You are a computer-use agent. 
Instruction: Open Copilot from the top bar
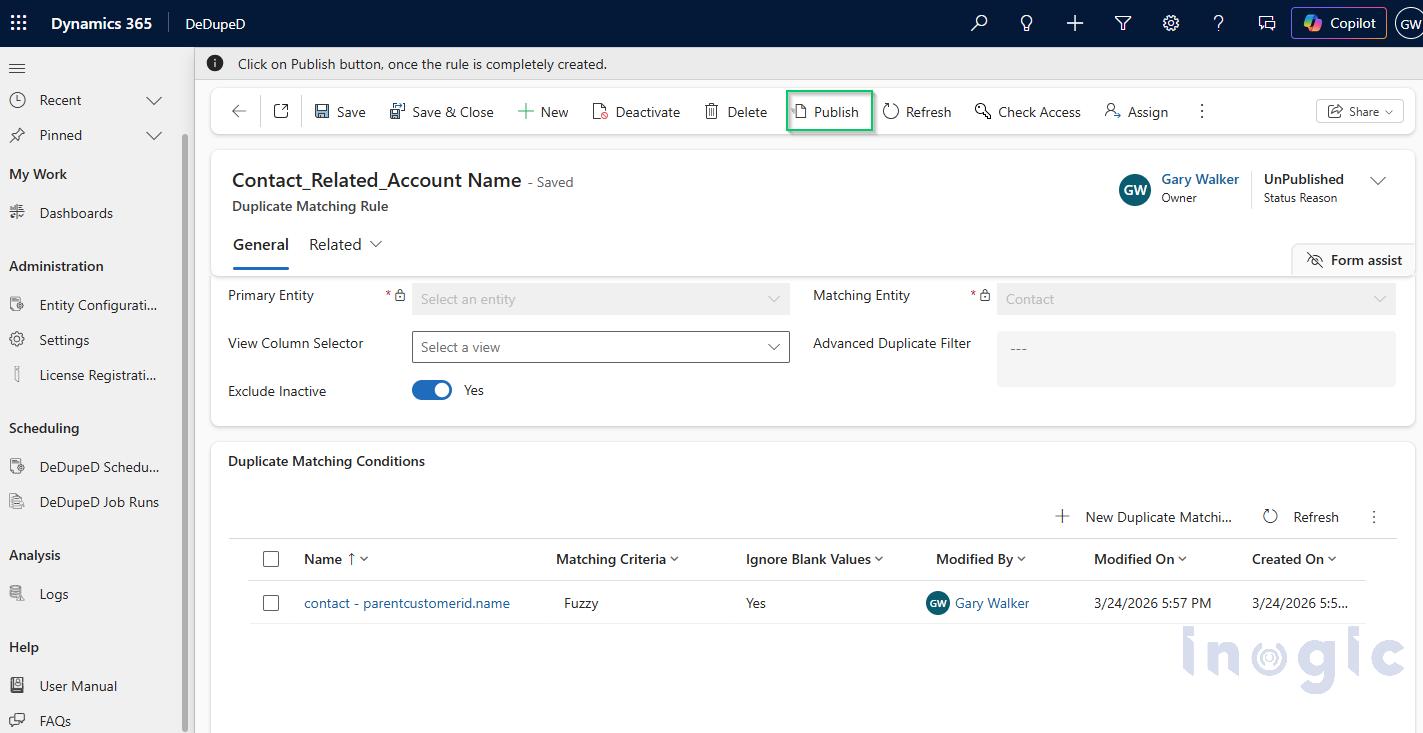[x=1338, y=22]
